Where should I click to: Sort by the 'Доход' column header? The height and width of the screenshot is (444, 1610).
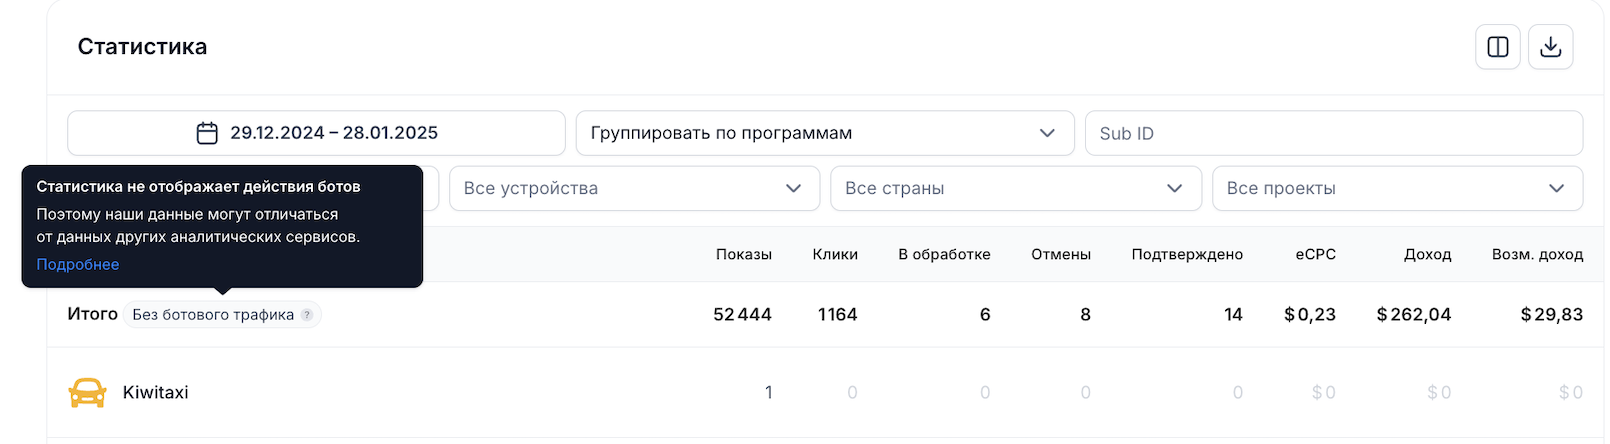1427,254
